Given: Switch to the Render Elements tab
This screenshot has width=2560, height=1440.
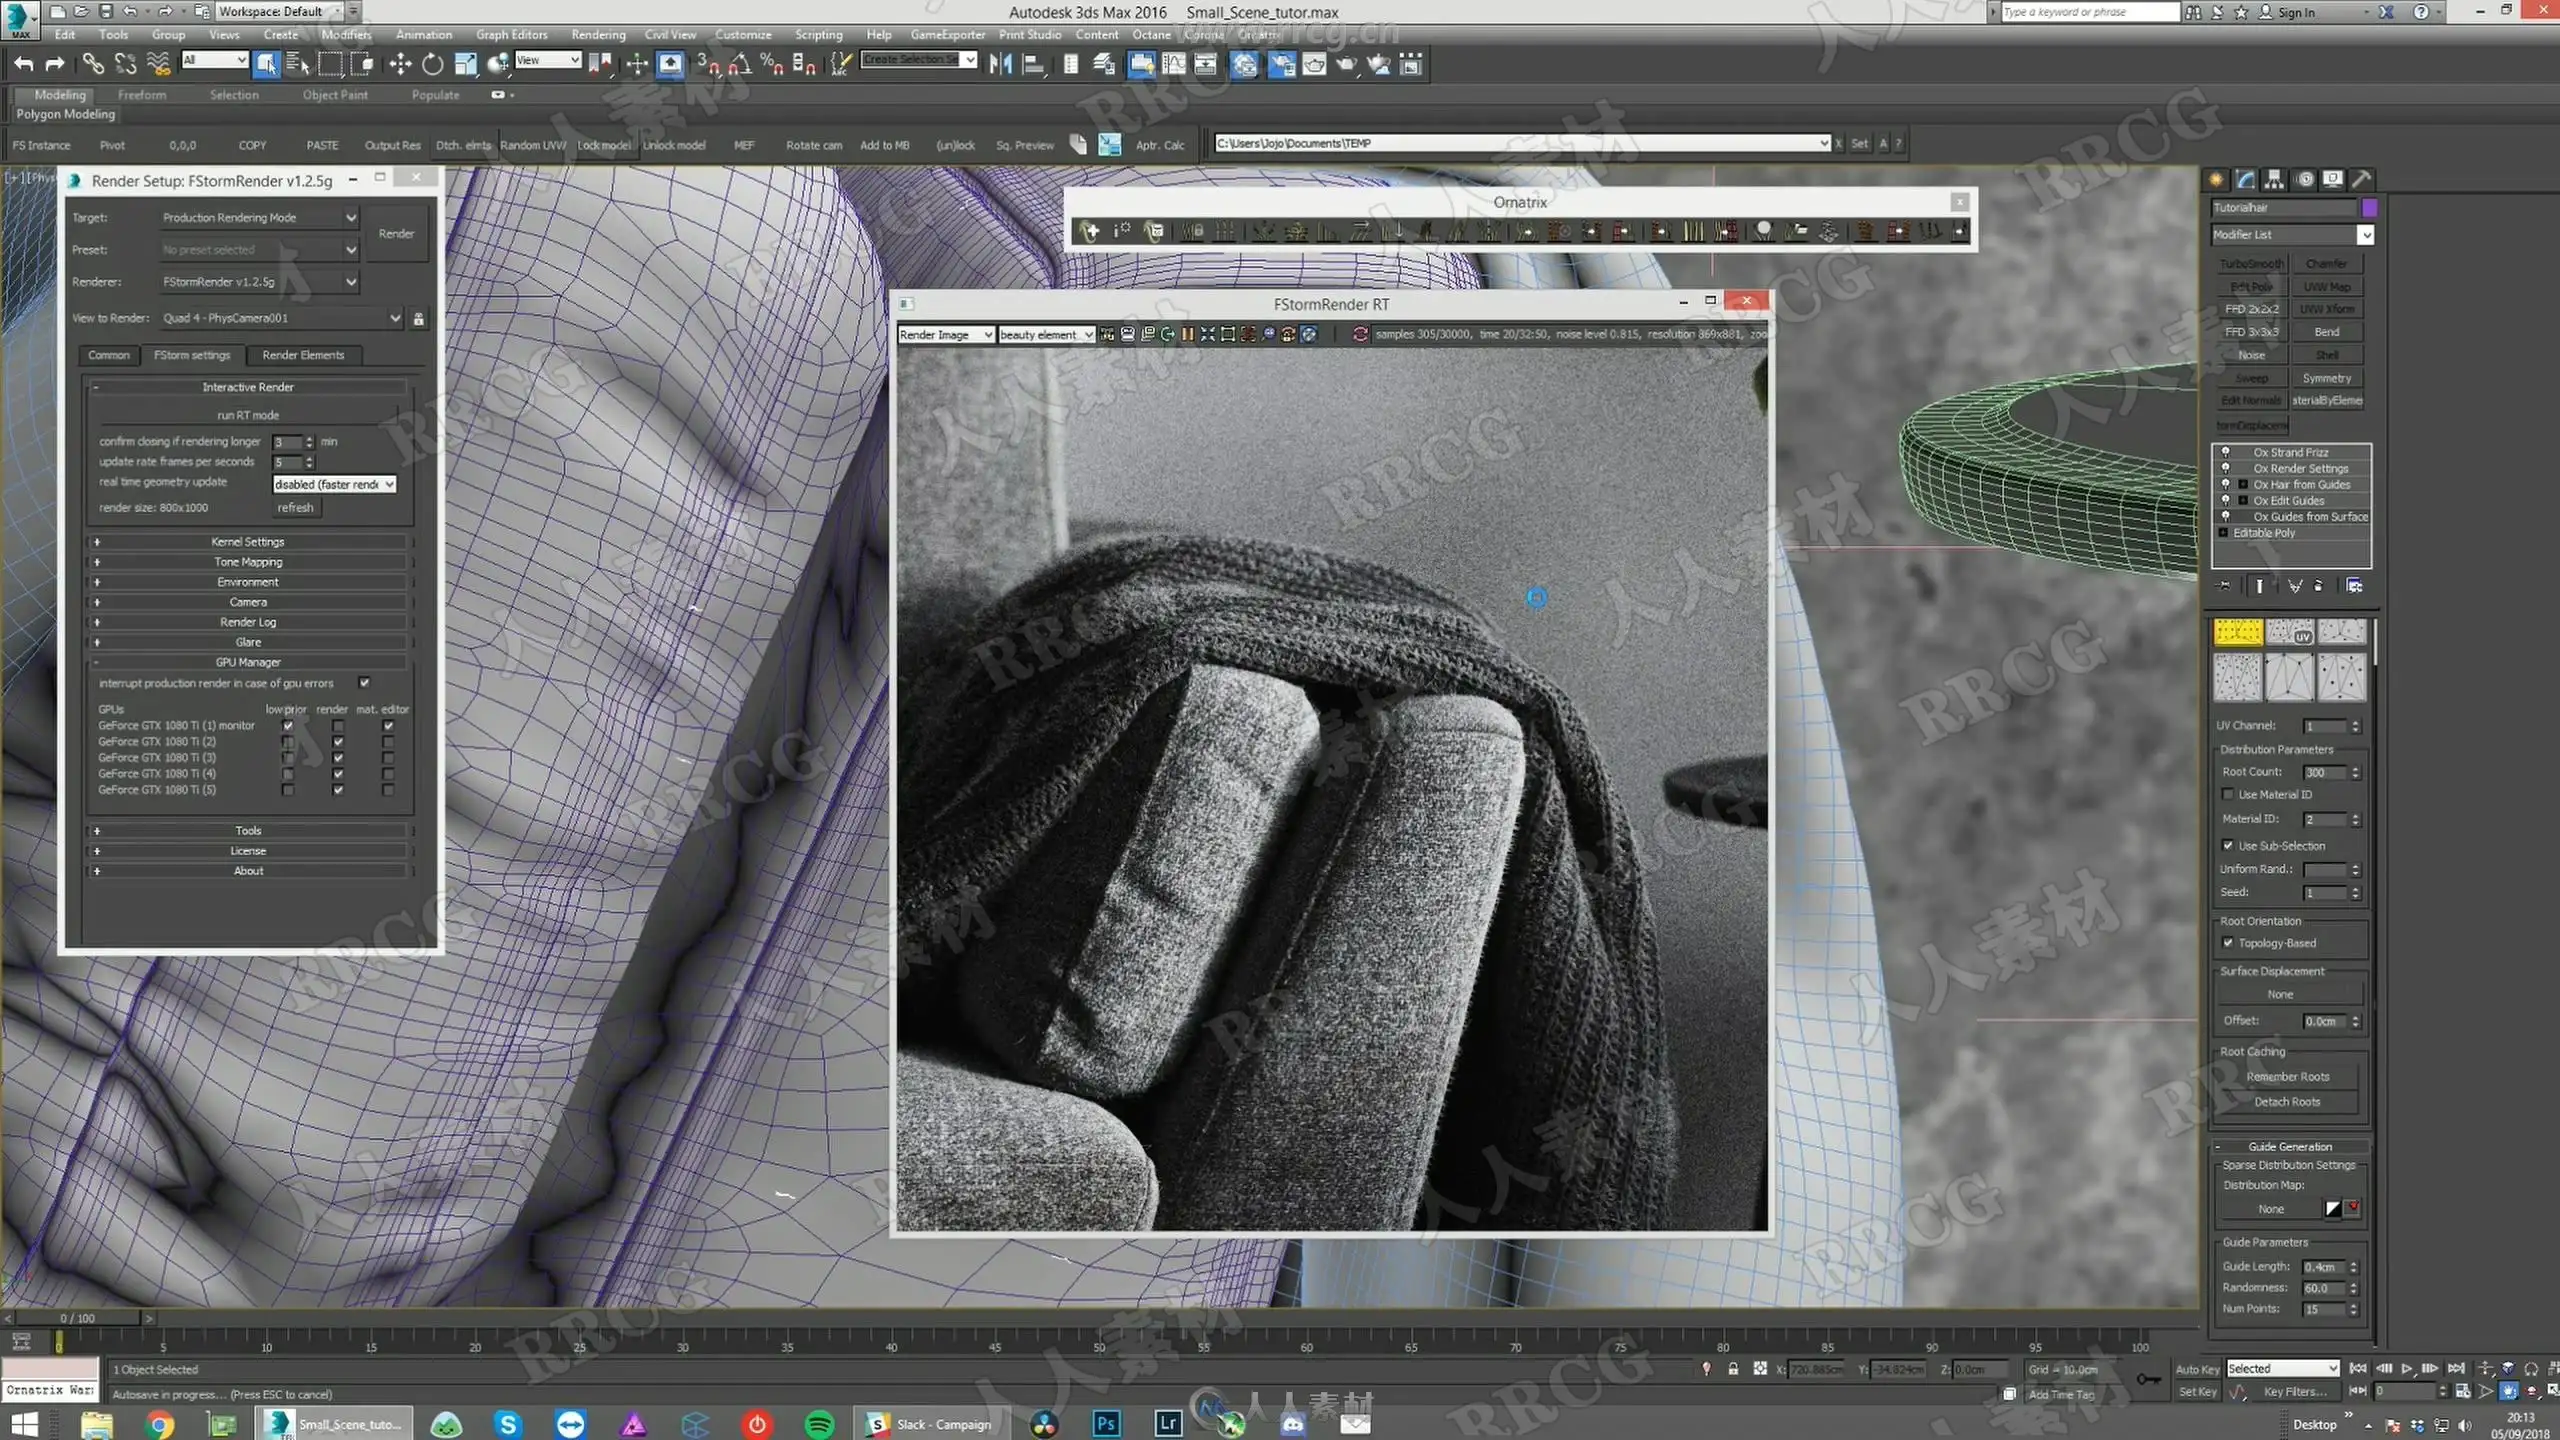Looking at the screenshot, I should [303, 355].
